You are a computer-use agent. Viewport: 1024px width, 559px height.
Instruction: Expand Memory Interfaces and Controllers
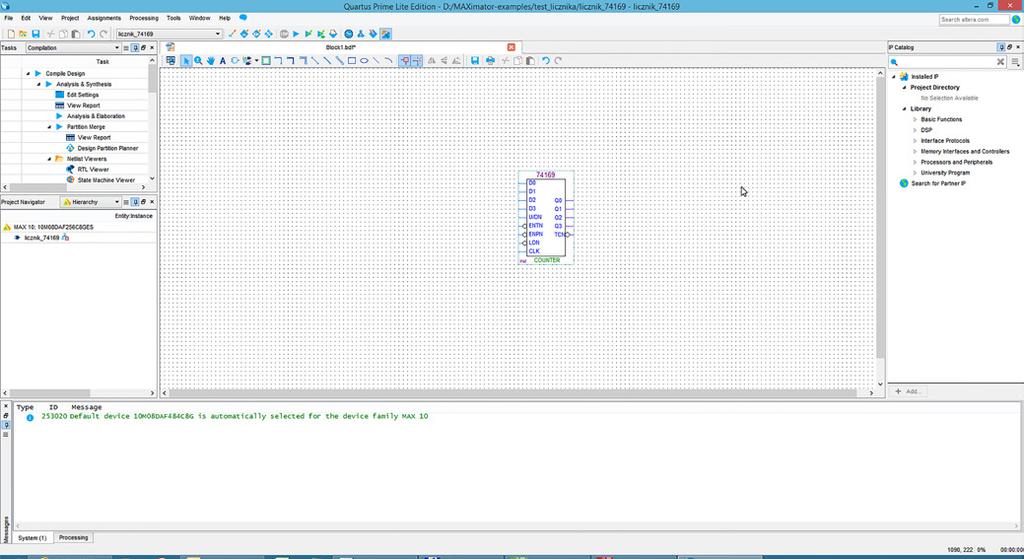pyautogui.click(x=915, y=152)
